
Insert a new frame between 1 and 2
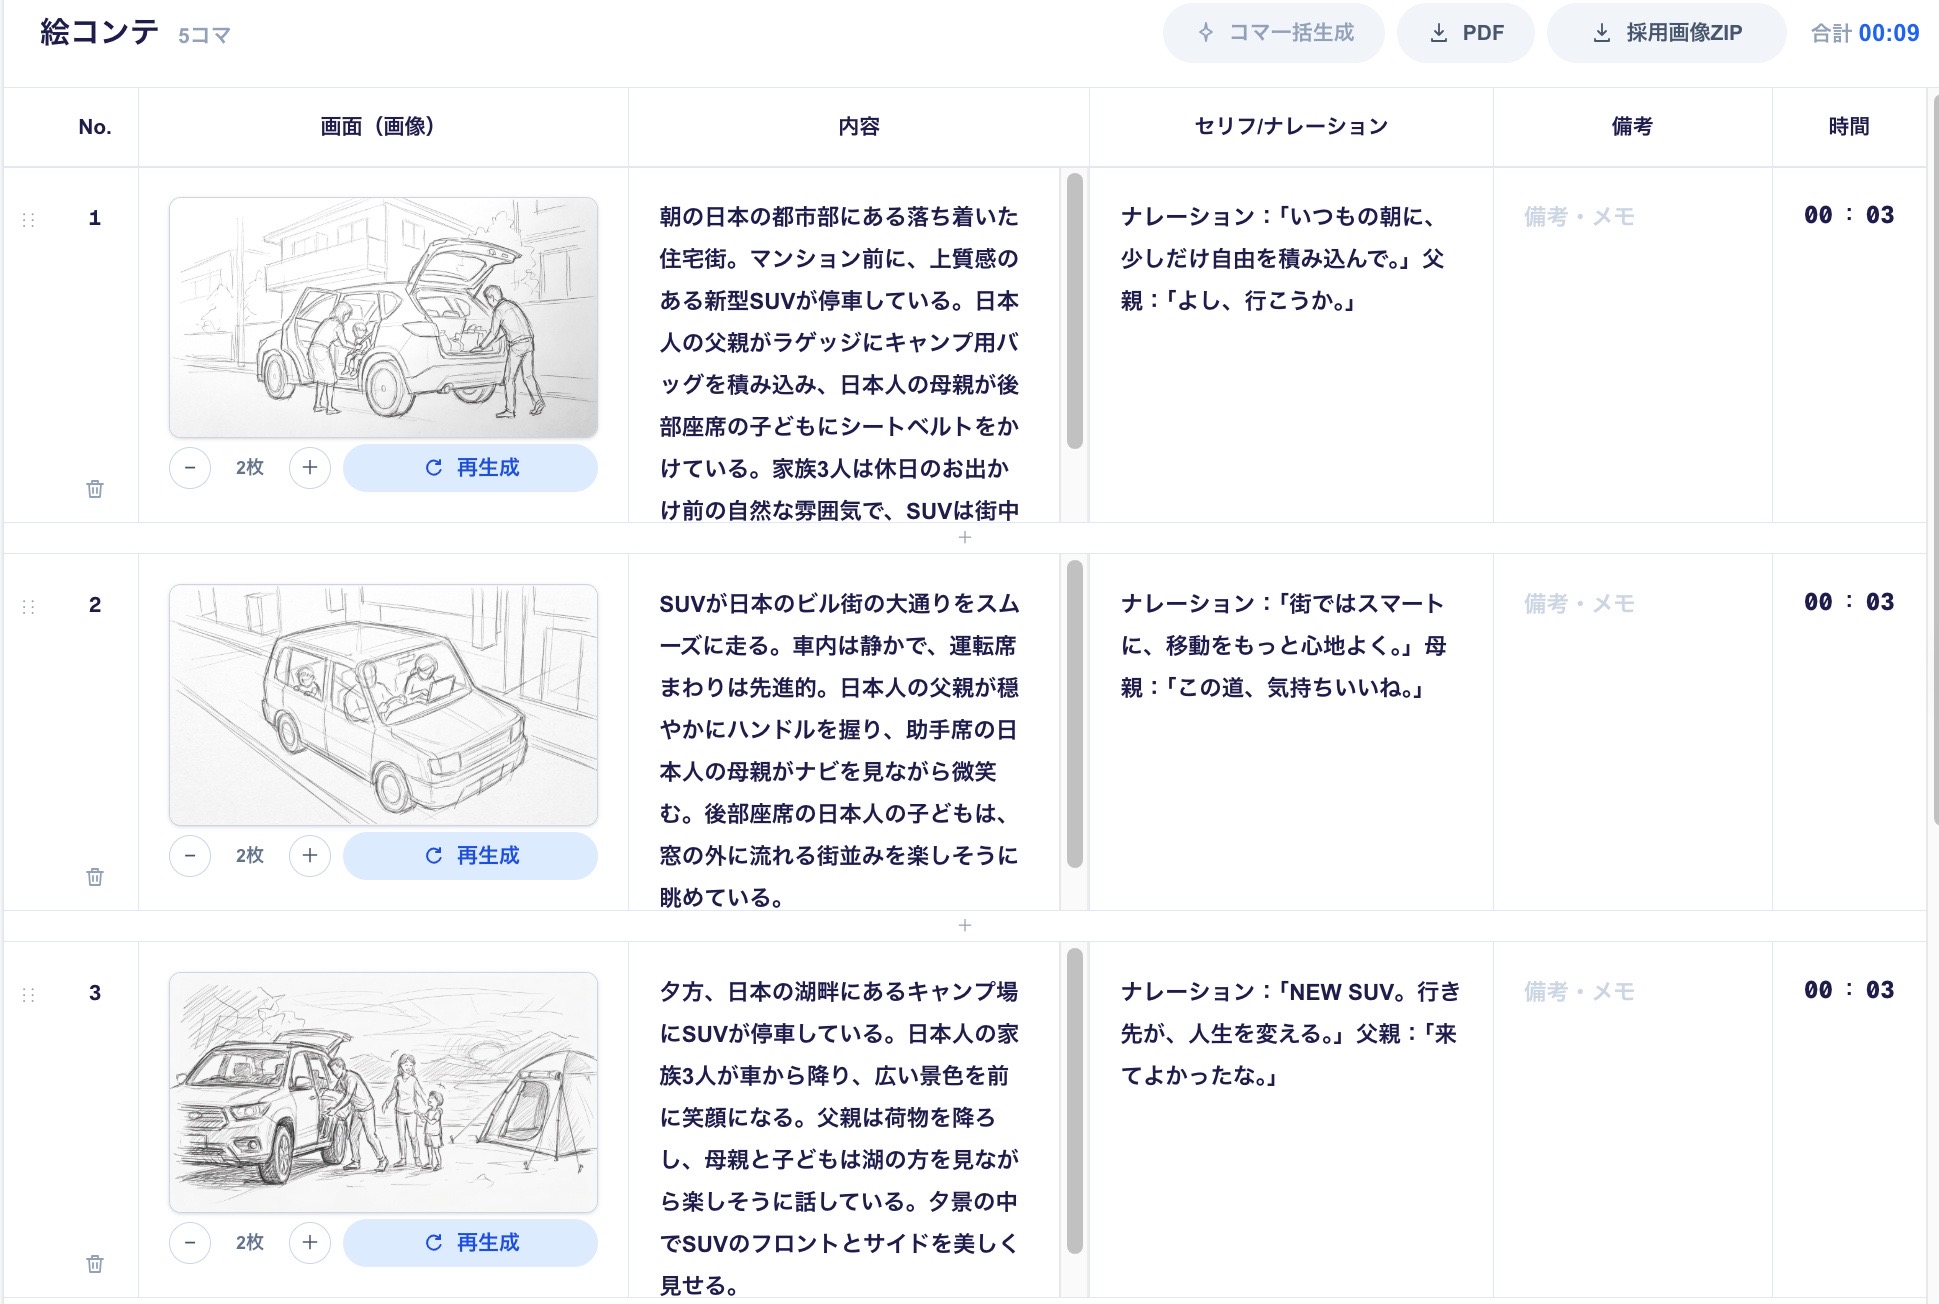coord(965,538)
